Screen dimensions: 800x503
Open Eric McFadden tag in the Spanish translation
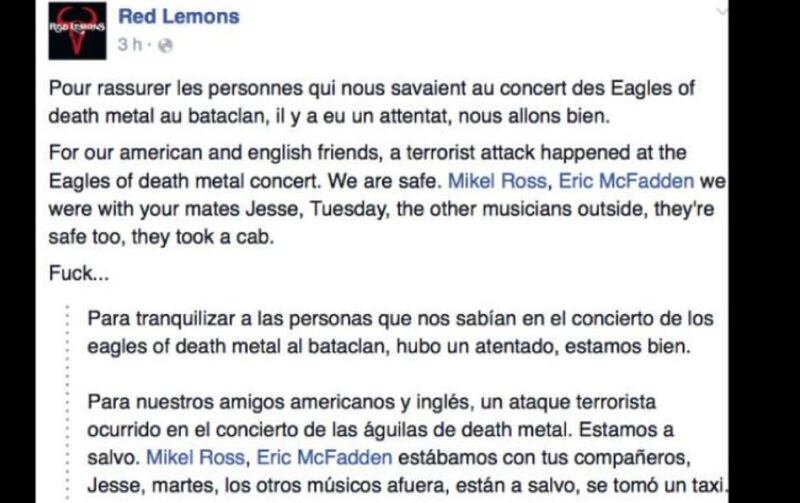tap(324, 457)
